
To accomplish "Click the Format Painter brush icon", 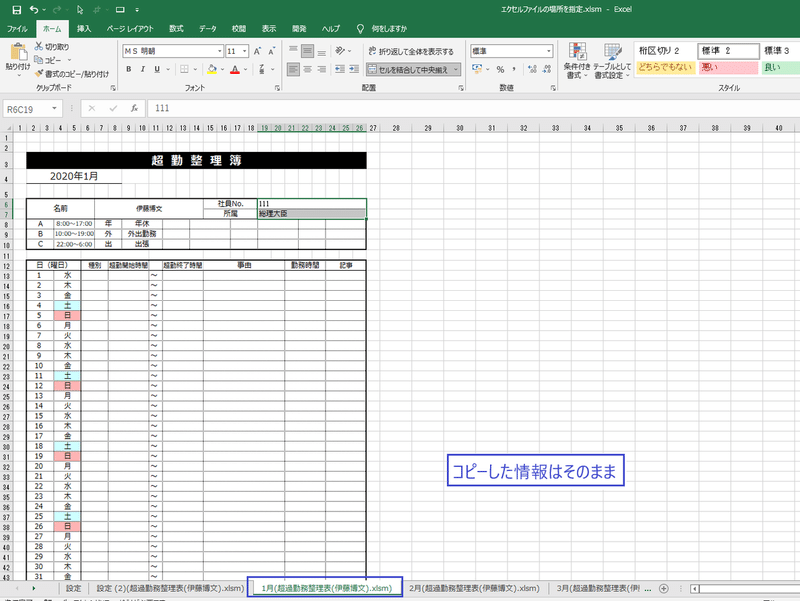I will (x=39, y=73).
